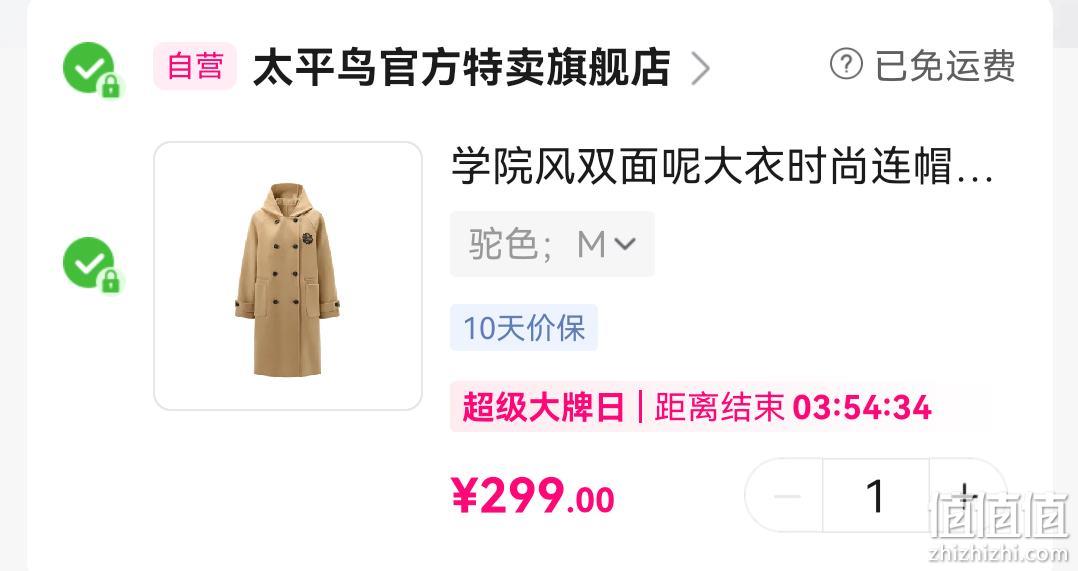Click the quantity field showing 1

tap(876, 495)
